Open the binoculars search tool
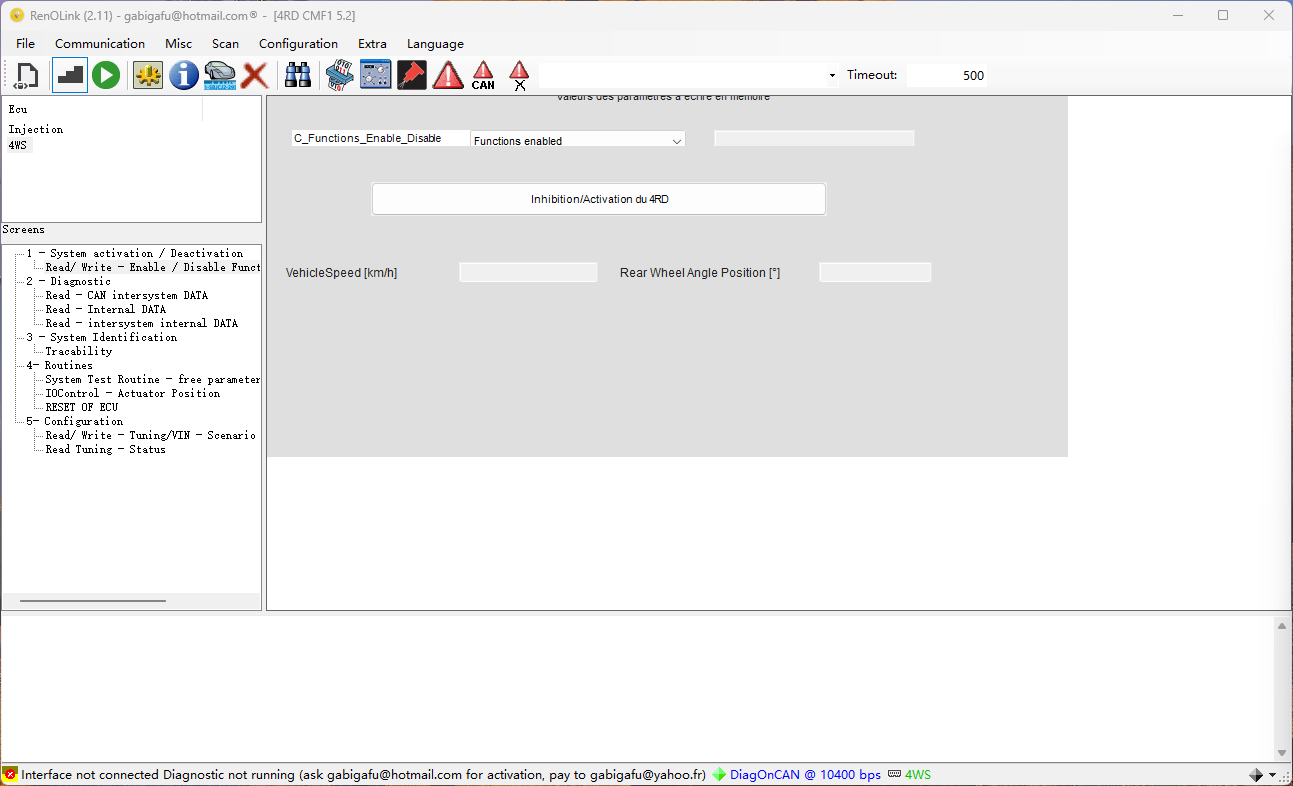 point(298,75)
